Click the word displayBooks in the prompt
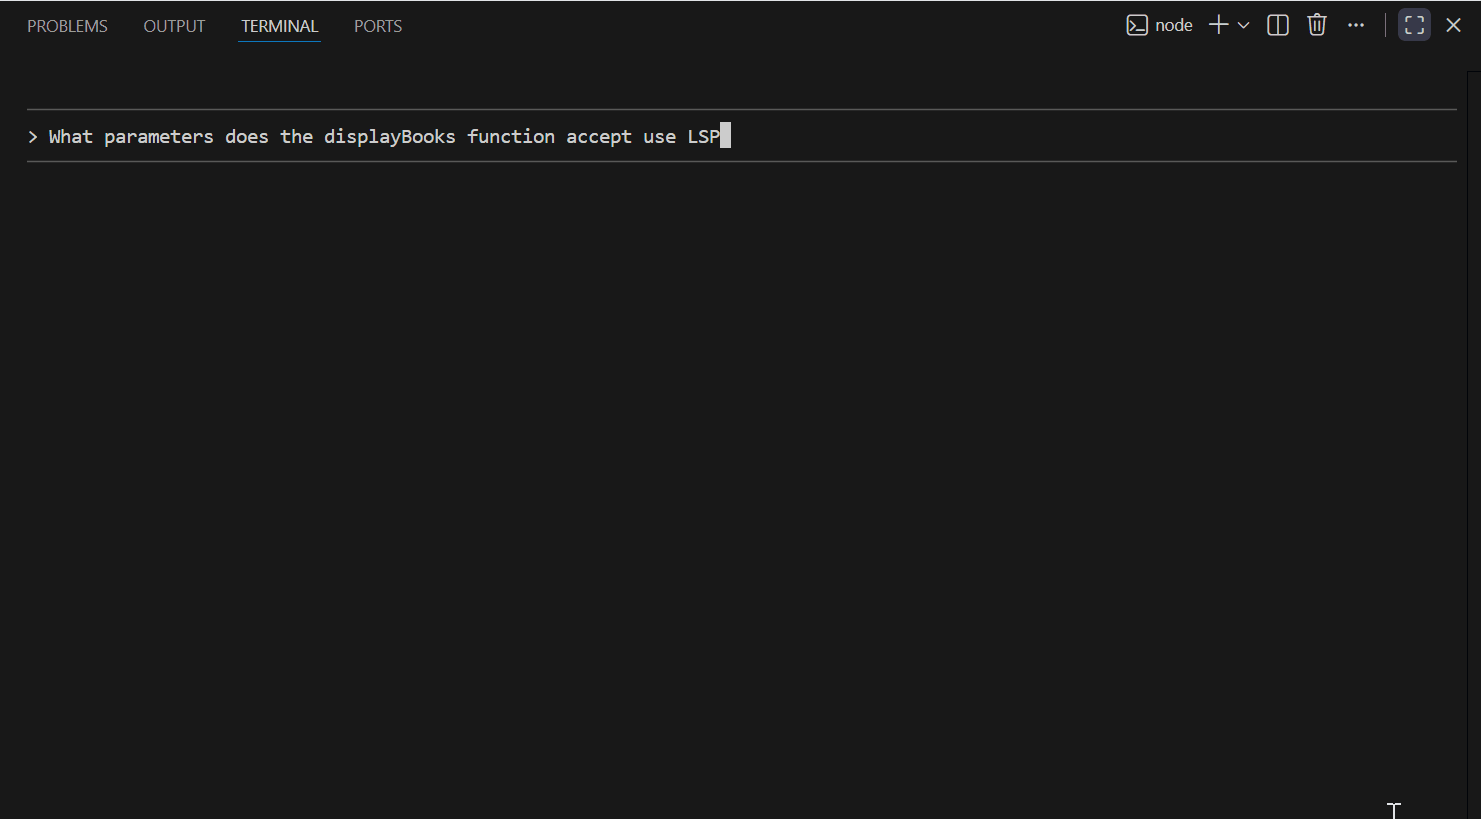 pos(389,137)
